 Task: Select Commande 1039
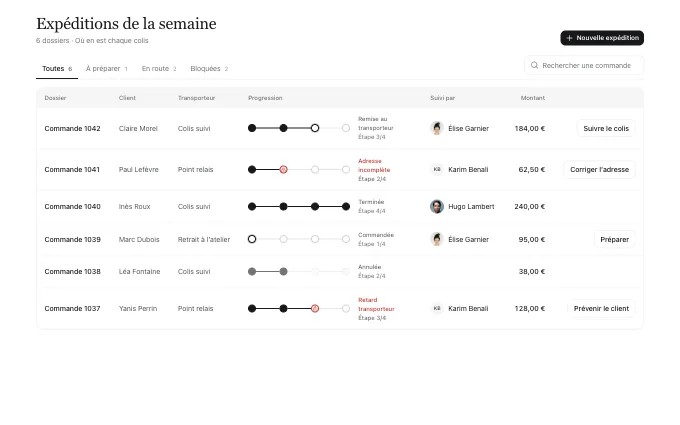click(72, 239)
